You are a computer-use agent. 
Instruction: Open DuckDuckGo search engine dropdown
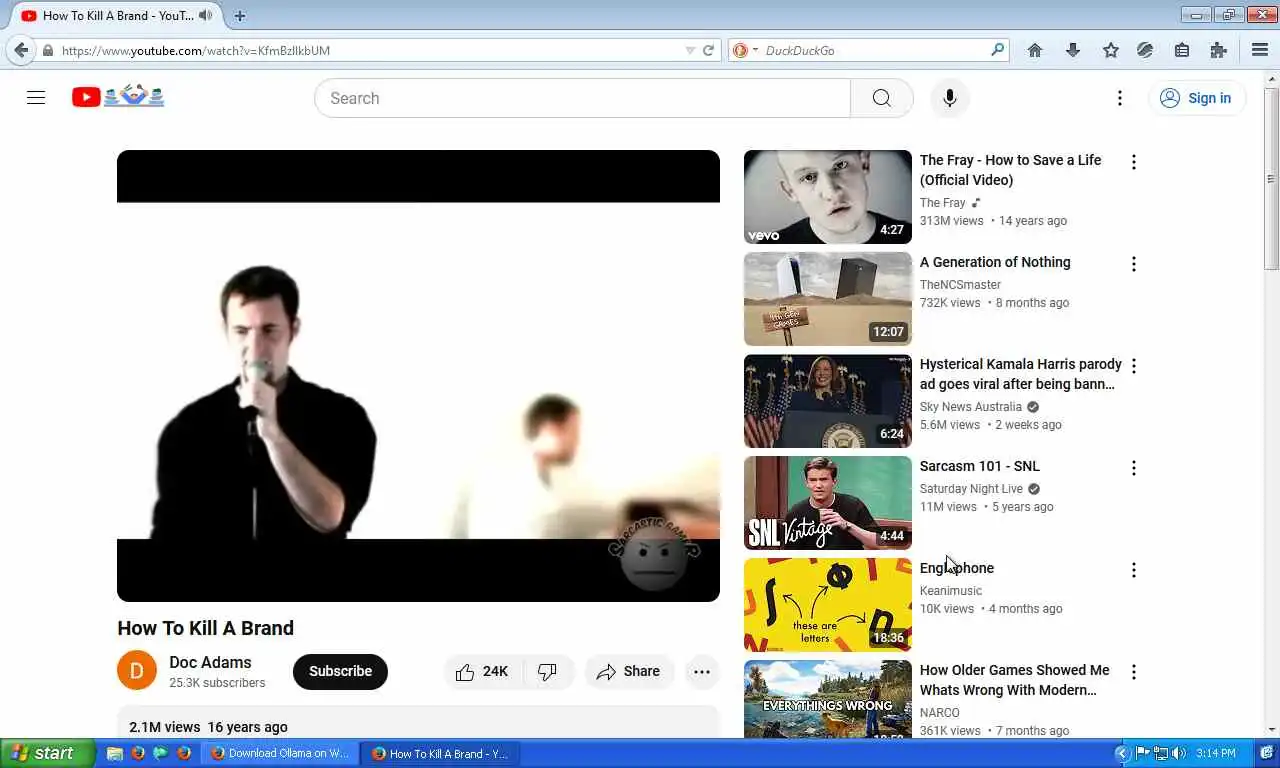point(745,50)
